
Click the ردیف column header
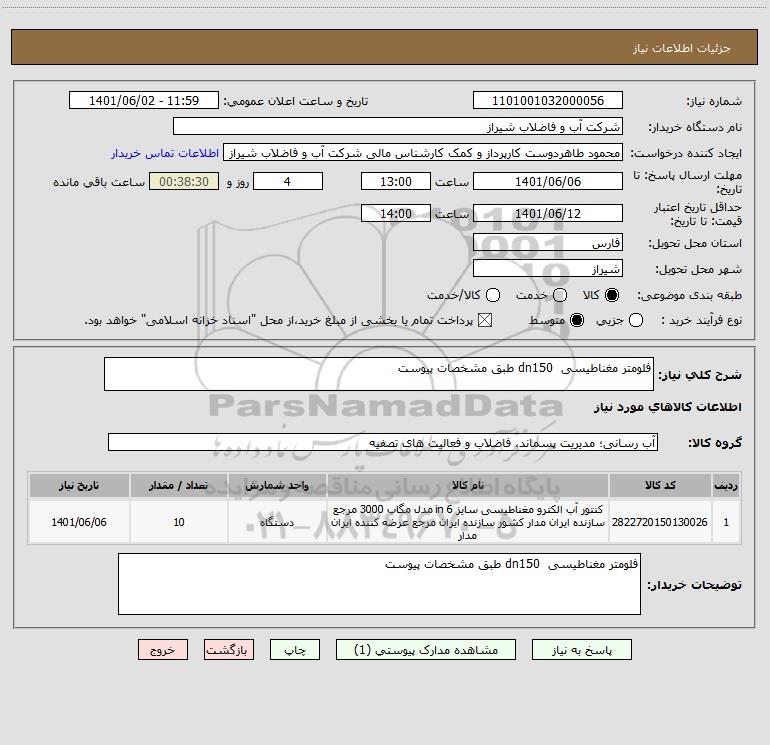point(726,485)
